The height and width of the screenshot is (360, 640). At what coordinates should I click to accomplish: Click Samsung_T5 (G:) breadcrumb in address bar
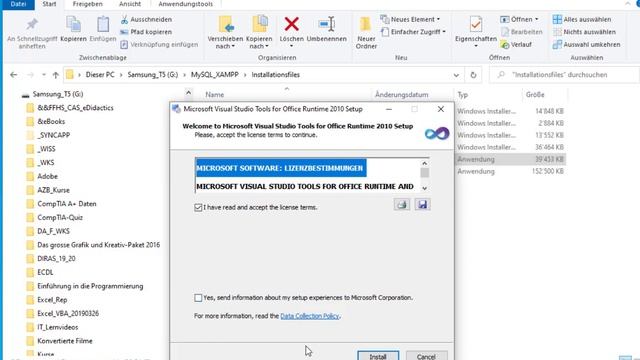click(x=153, y=75)
